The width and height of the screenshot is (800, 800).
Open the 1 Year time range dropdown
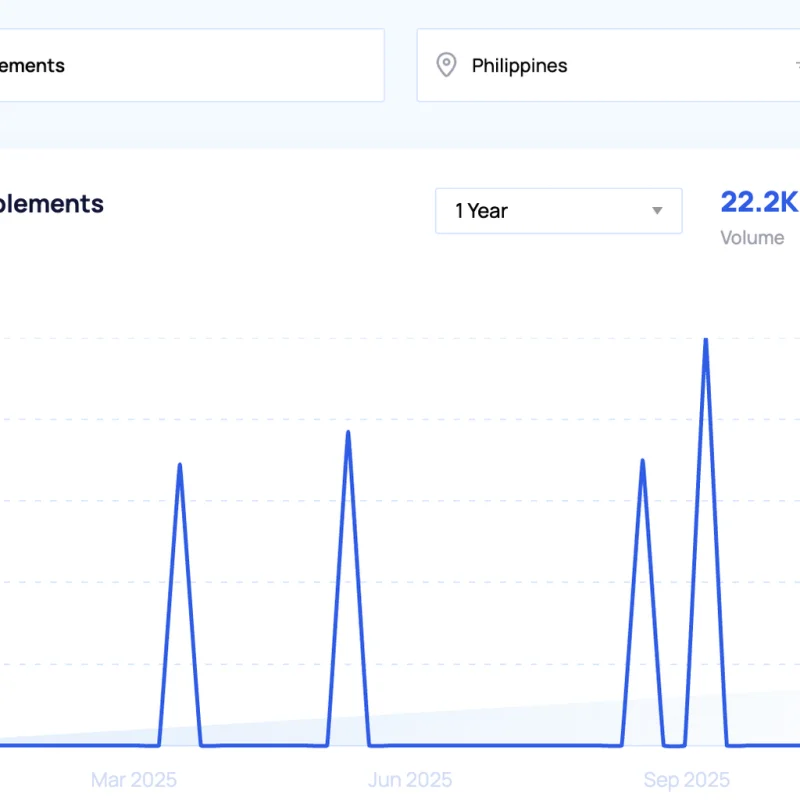[x=558, y=211]
